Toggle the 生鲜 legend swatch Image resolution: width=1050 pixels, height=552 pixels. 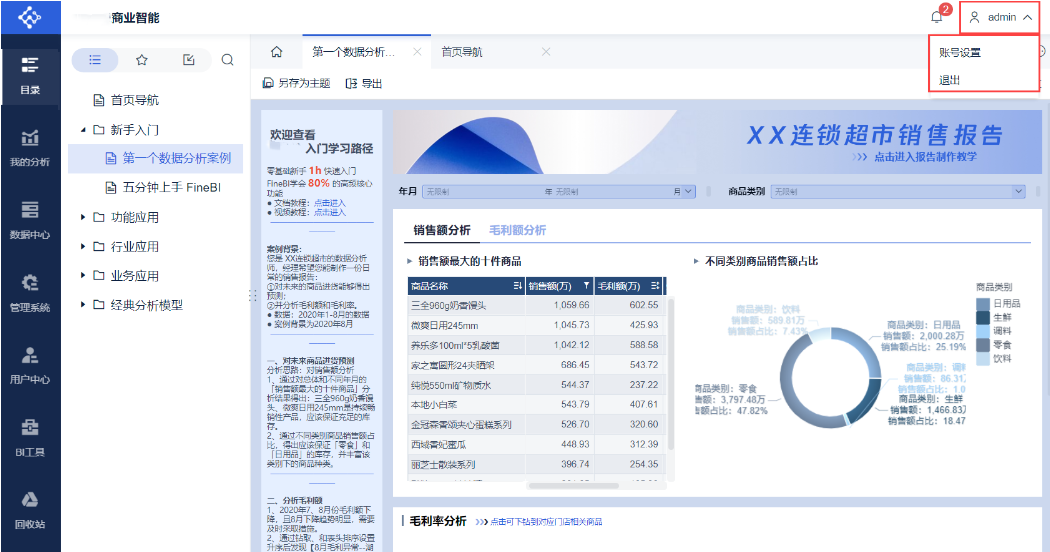pos(982,318)
